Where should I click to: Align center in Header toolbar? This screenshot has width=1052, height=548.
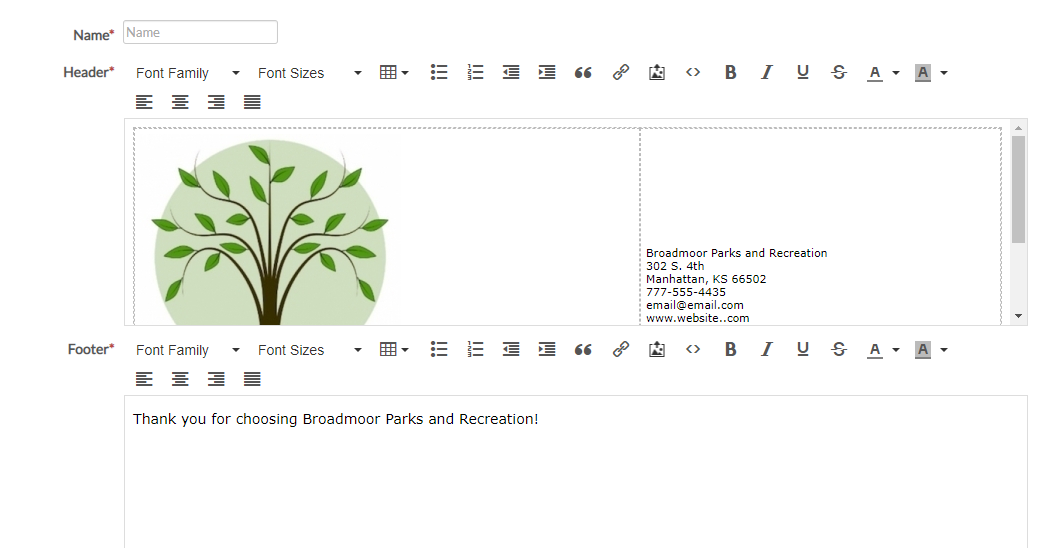pyautogui.click(x=180, y=102)
